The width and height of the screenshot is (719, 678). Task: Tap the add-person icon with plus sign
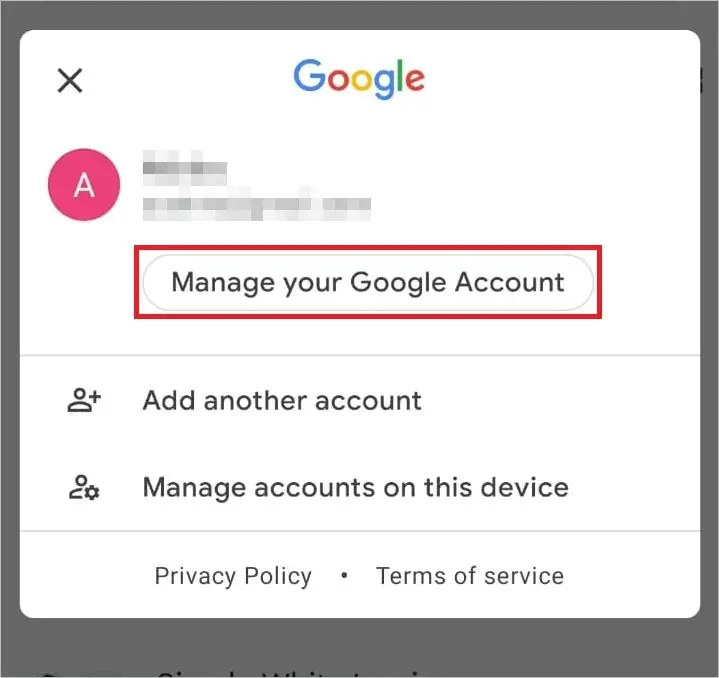click(x=84, y=400)
